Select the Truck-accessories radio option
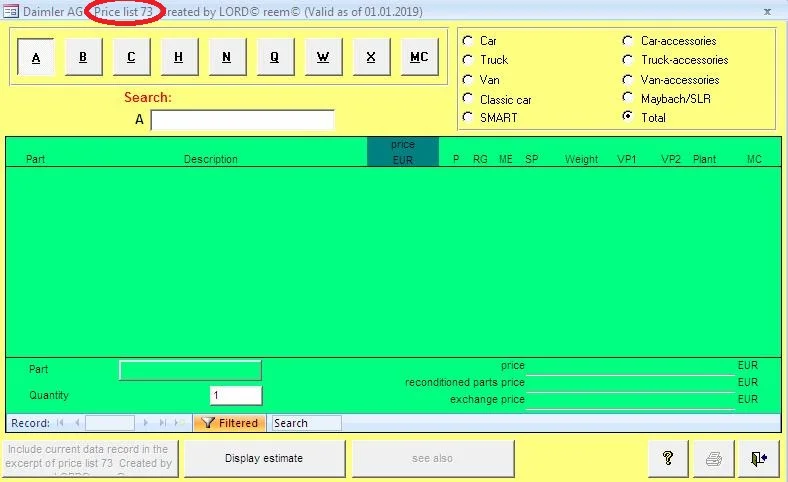 [628, 60]
